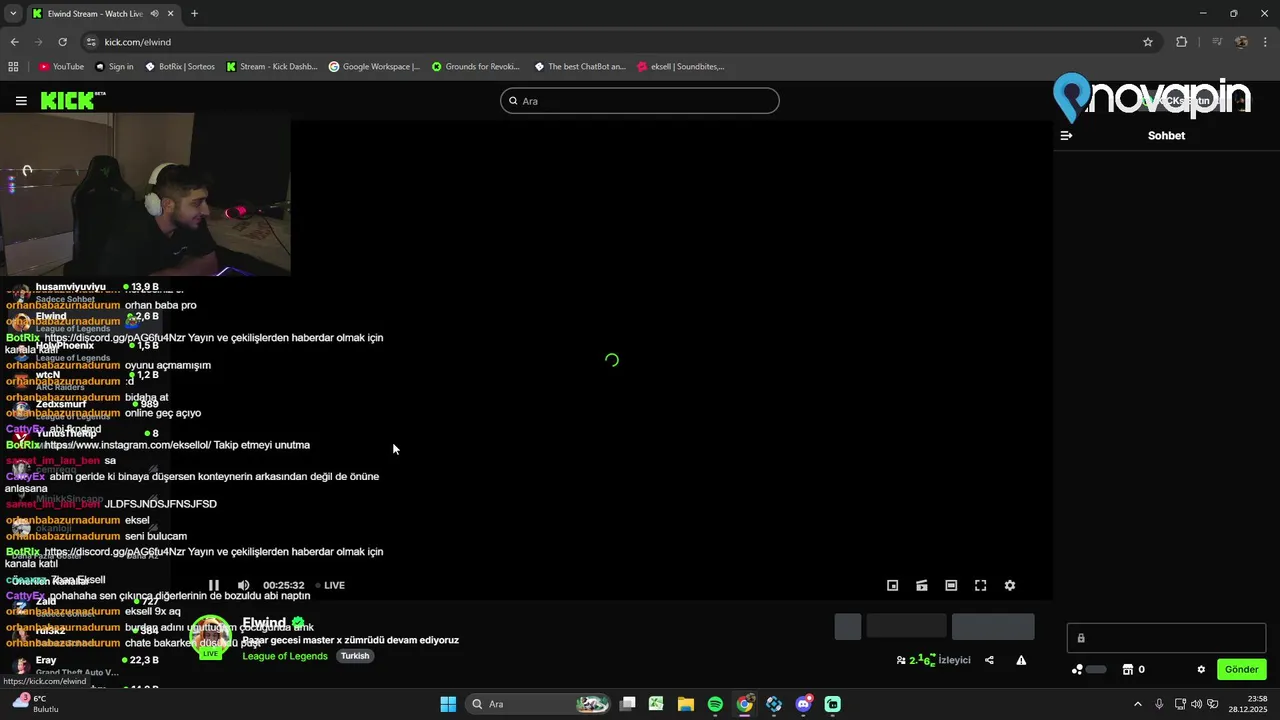The height and width of the screenshot is (720, 1280).
Task: Open player settings gear
Action: point(1010,586)
